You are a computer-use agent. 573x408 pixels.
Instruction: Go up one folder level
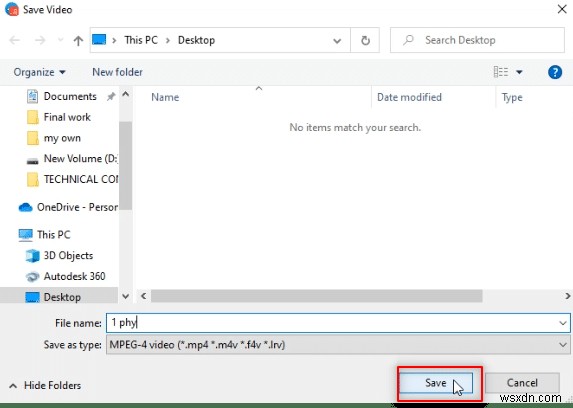[78, 40]
